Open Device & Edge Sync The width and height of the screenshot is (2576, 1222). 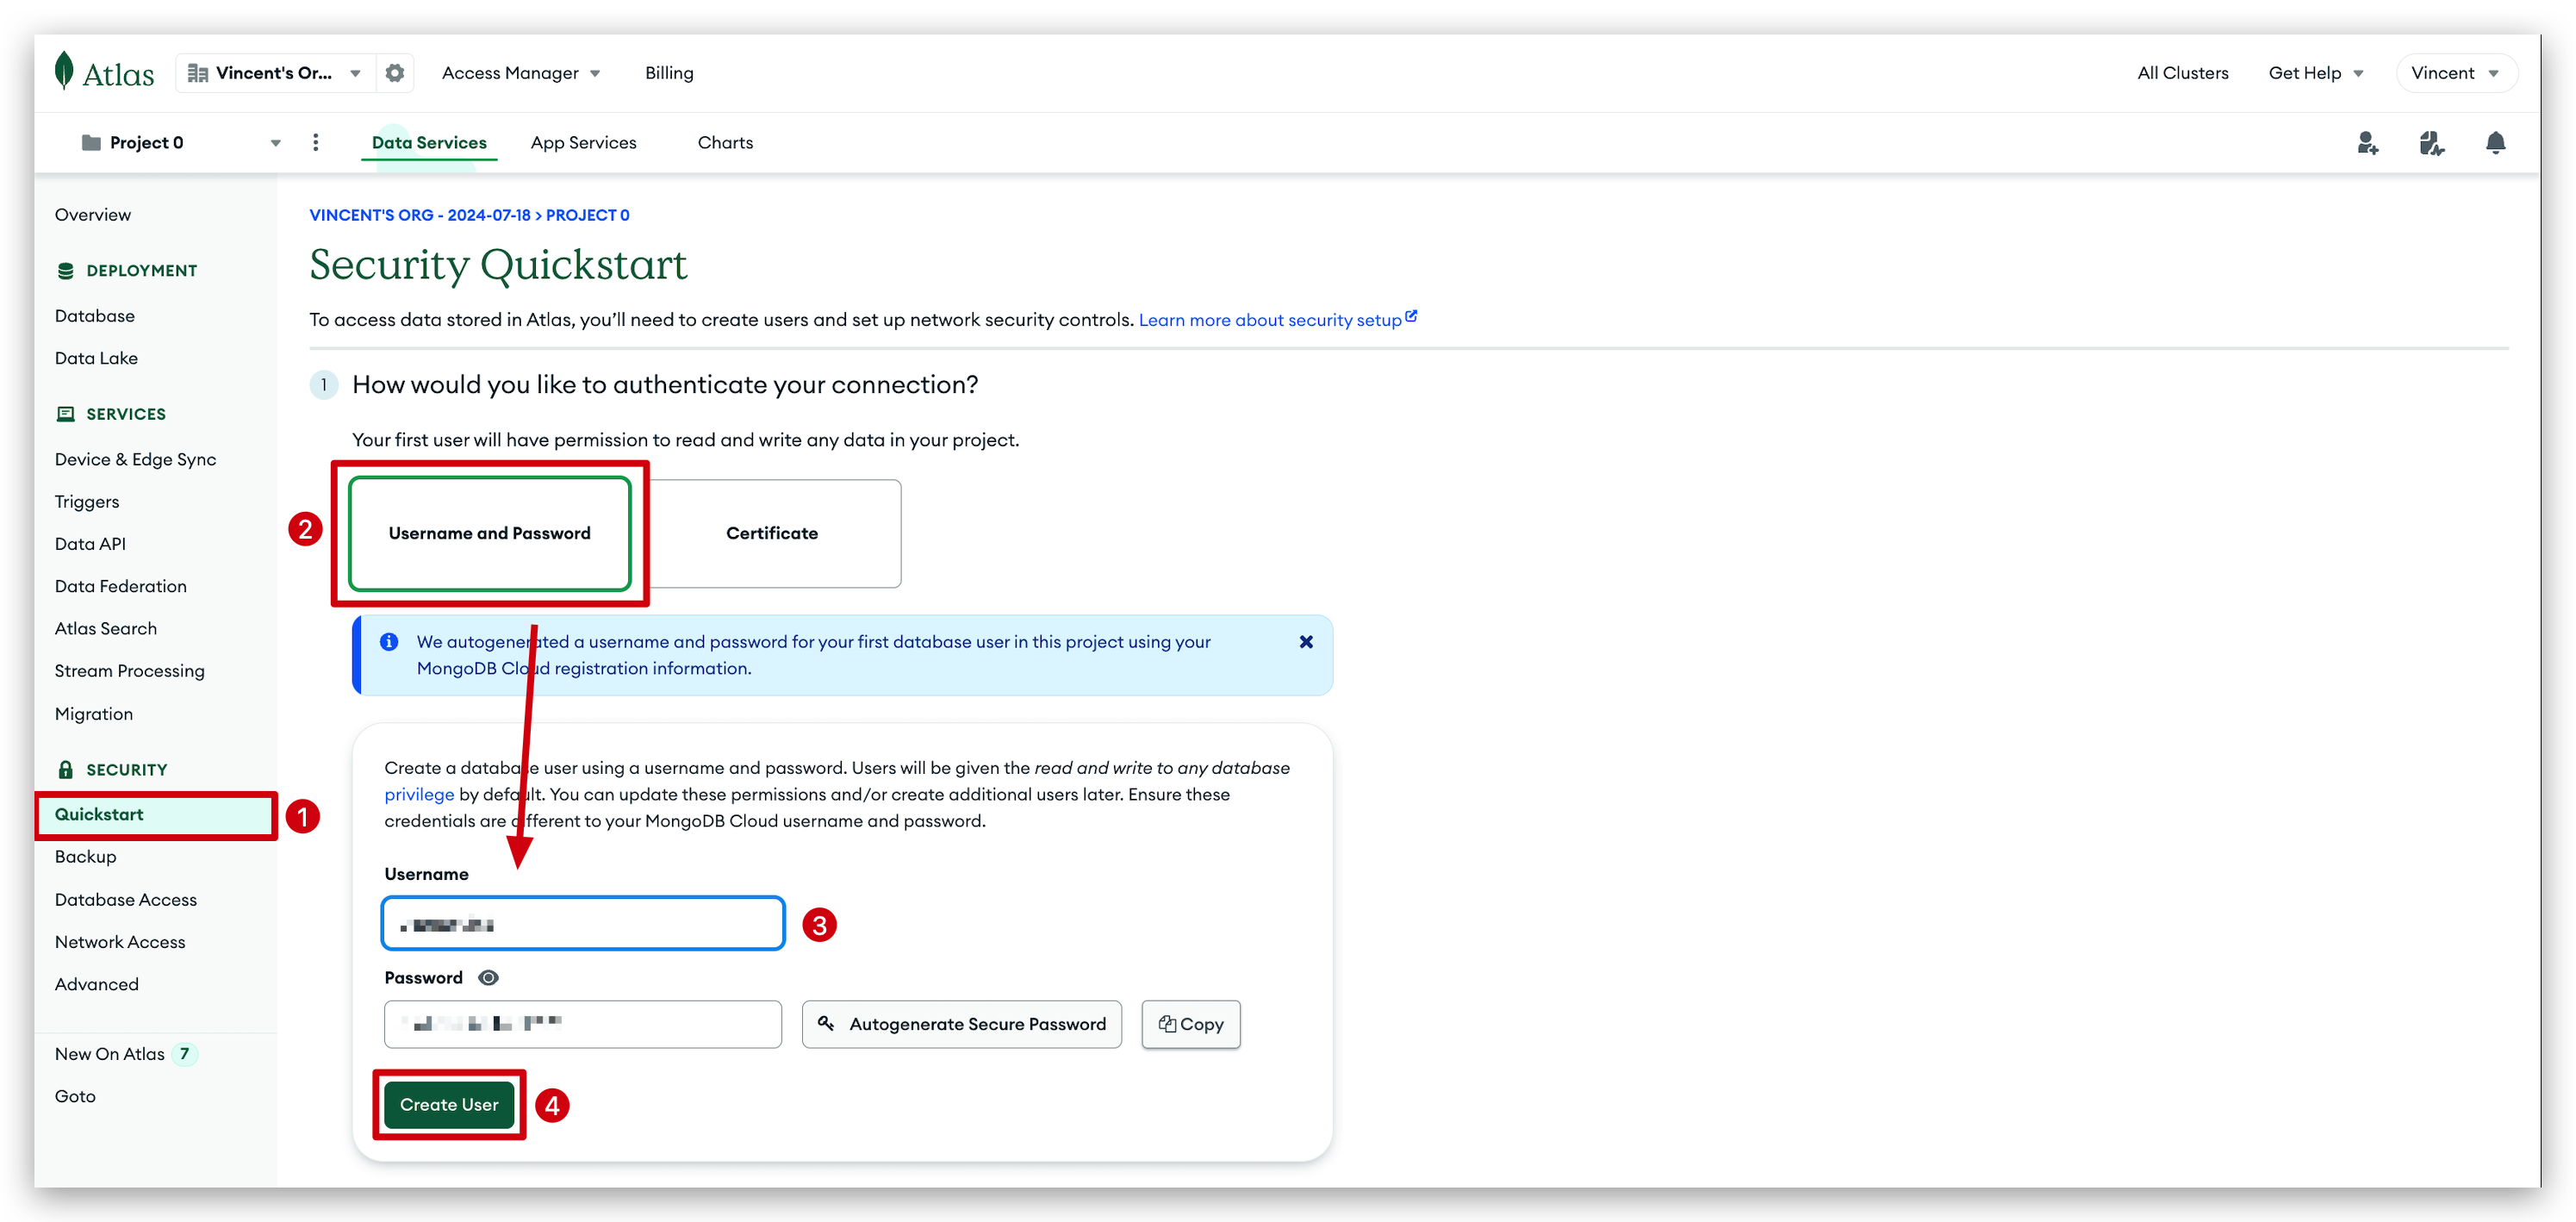click(x=135, y=459)
